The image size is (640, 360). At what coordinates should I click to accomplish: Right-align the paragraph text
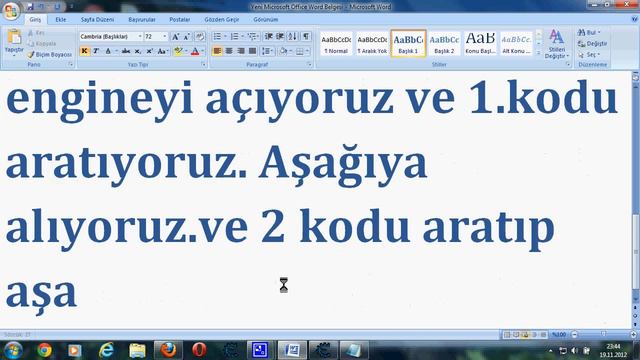241,51
